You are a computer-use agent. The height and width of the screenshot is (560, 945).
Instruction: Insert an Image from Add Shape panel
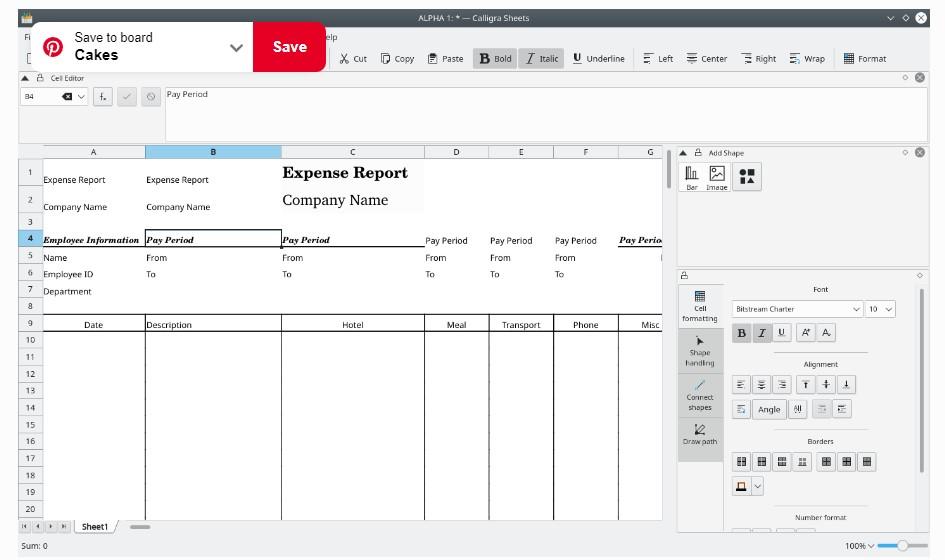[717, 178]
